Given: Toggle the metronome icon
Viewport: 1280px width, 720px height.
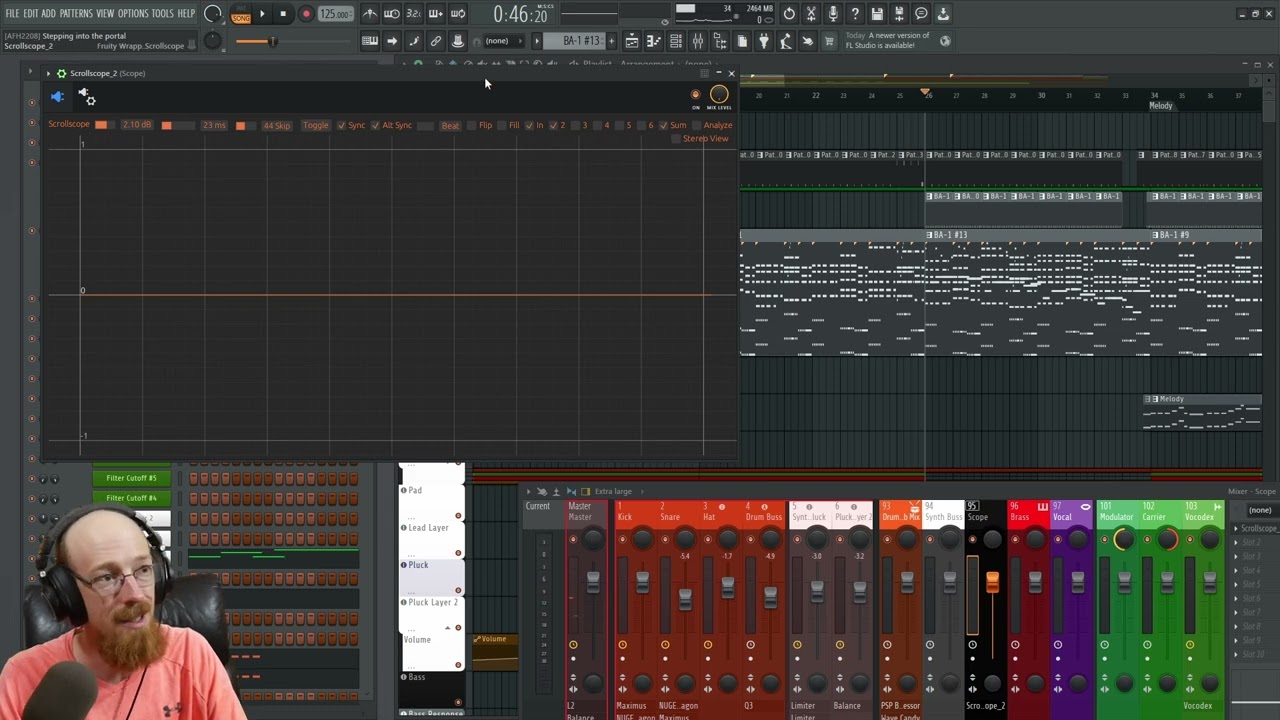Looking at the screenshot, I should (x=370, y=14).
